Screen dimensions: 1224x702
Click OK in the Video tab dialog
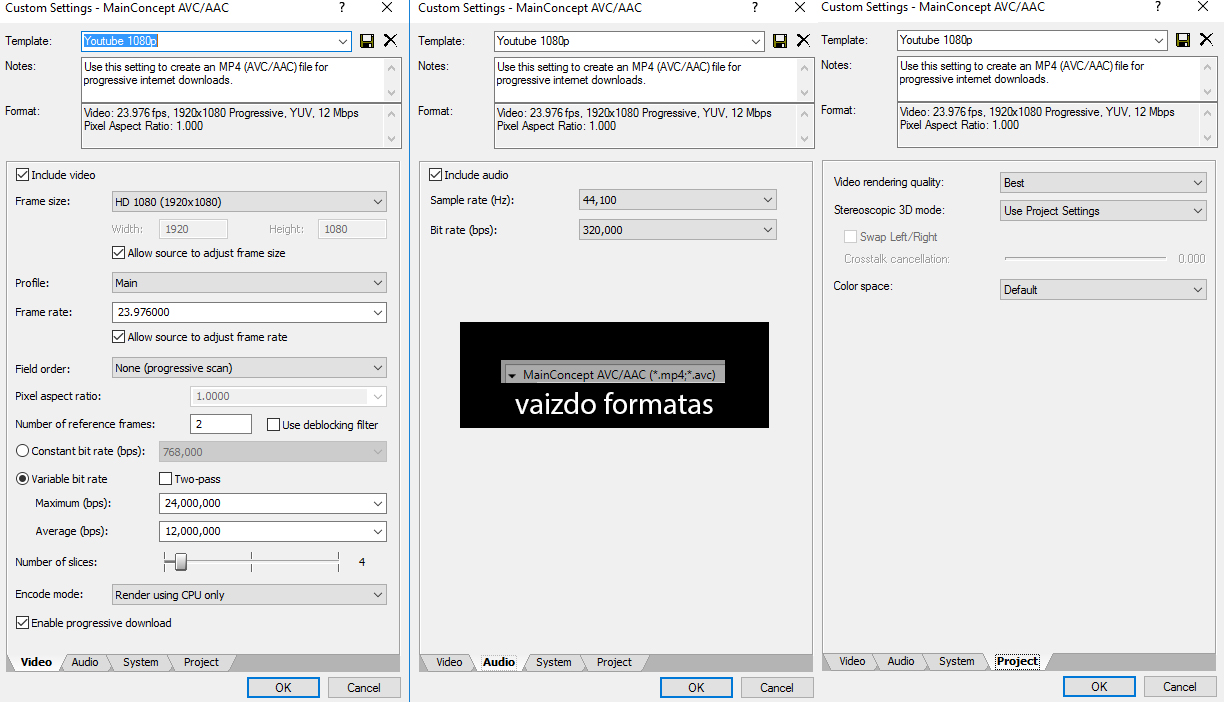pyautogui.click(x=283, y=687)
